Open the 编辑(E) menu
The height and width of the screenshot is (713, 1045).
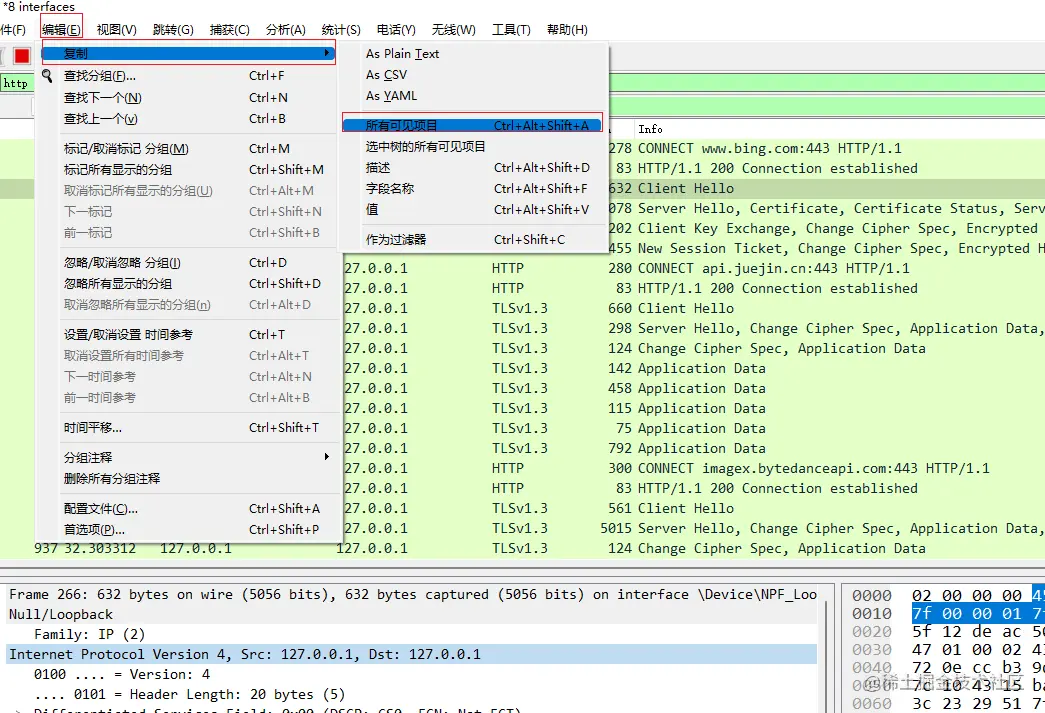[61, 30]
